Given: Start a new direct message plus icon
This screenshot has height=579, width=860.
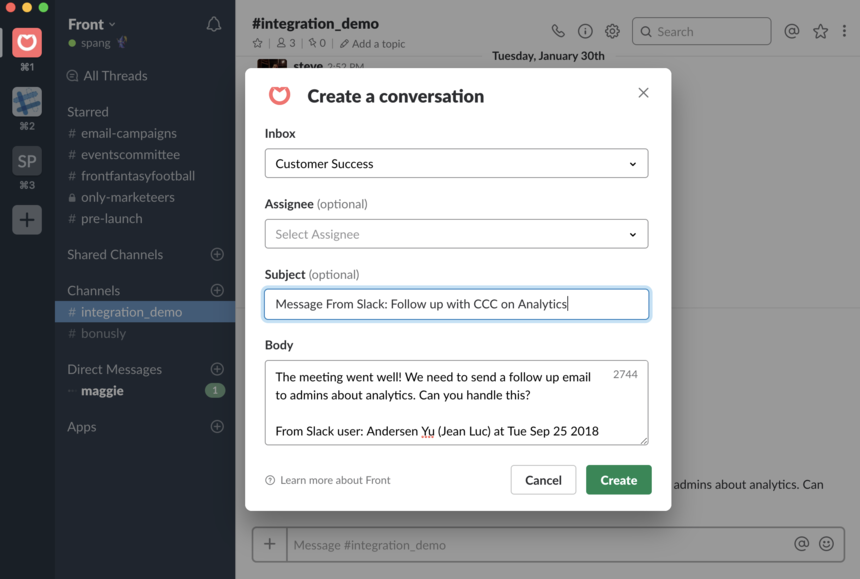Looking at the screenshot, I should [217, 369].
